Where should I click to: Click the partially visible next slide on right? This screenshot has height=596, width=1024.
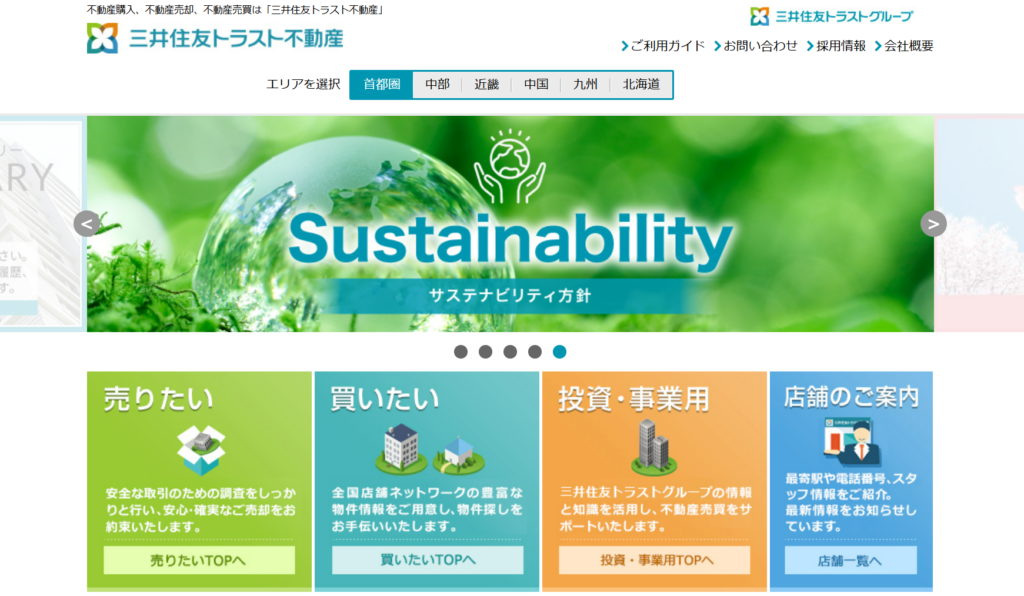[980, 224]
